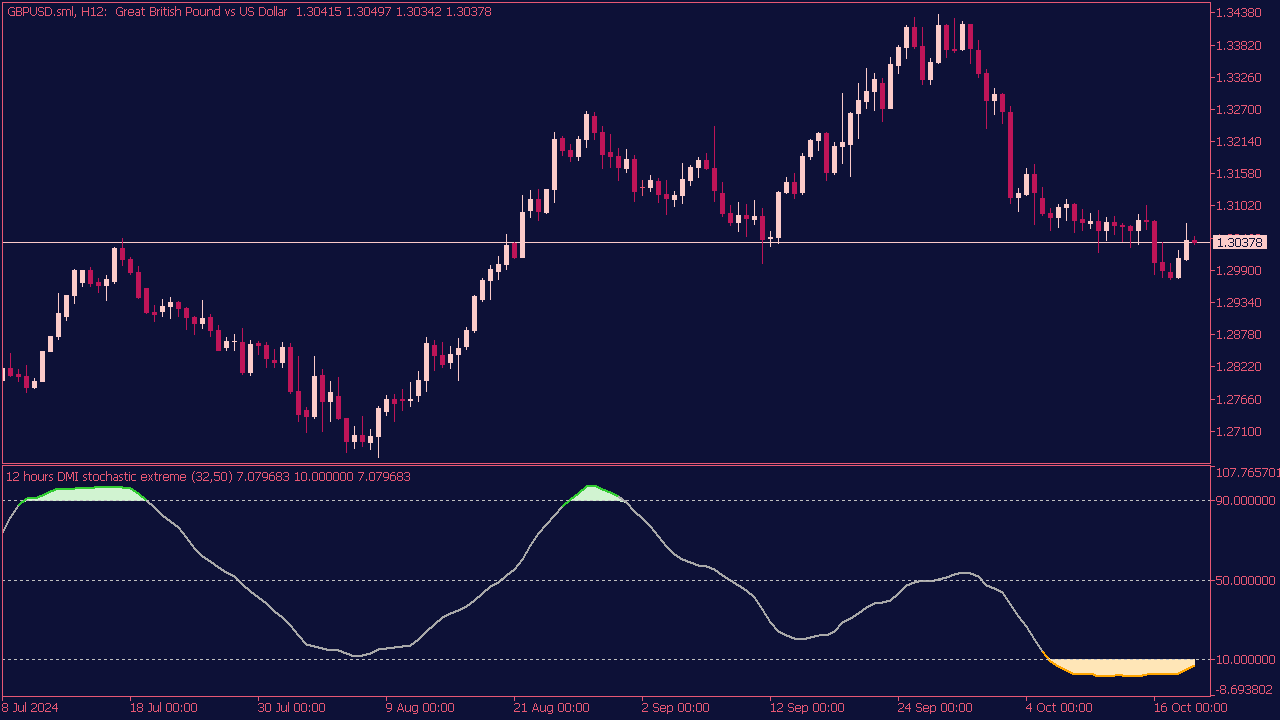Click the 10.000000 indicator level label
Viewport: 1280px width, 720px height.
(x=1246, y=659)
